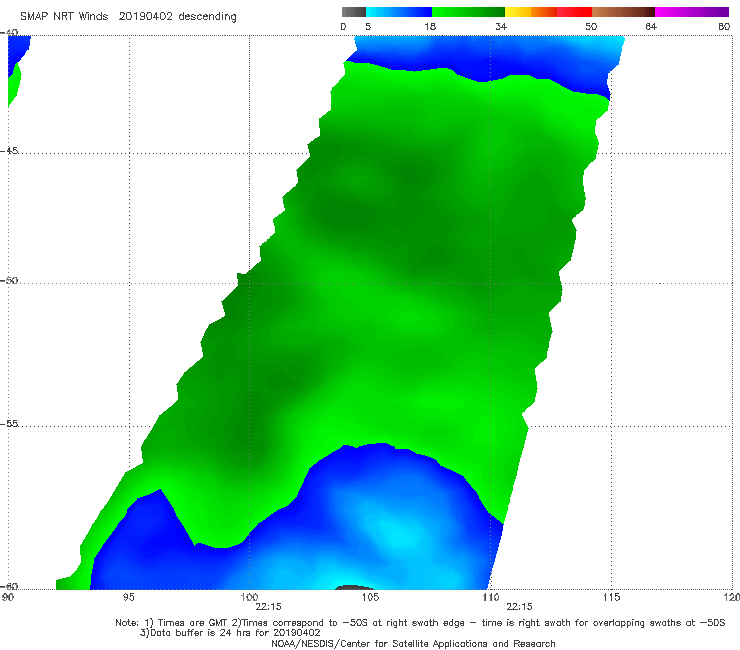Click the color bar label '34'
The height and width of the screenshot is (650, 740).
coord(501,27)
